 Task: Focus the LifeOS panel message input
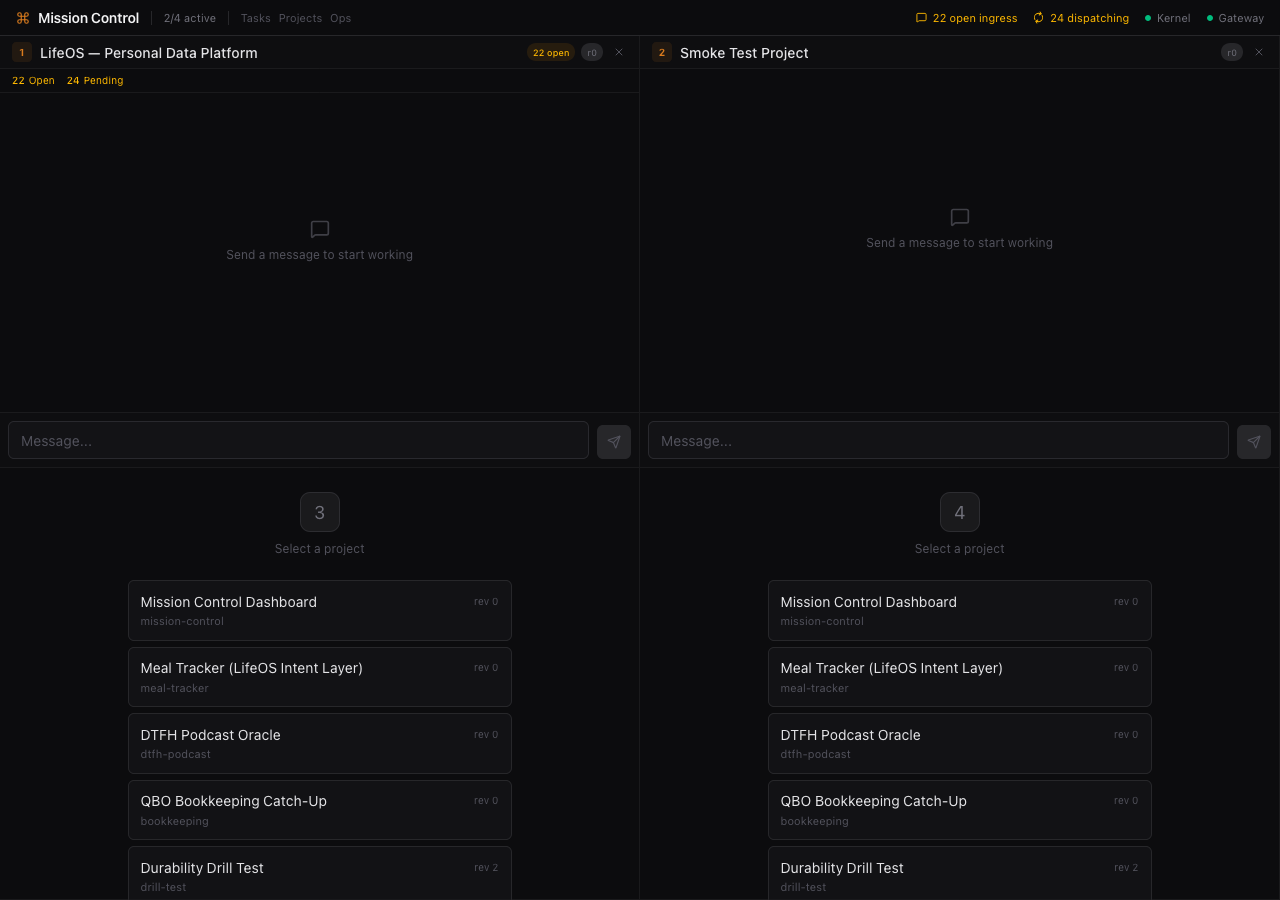pos(298,441)
